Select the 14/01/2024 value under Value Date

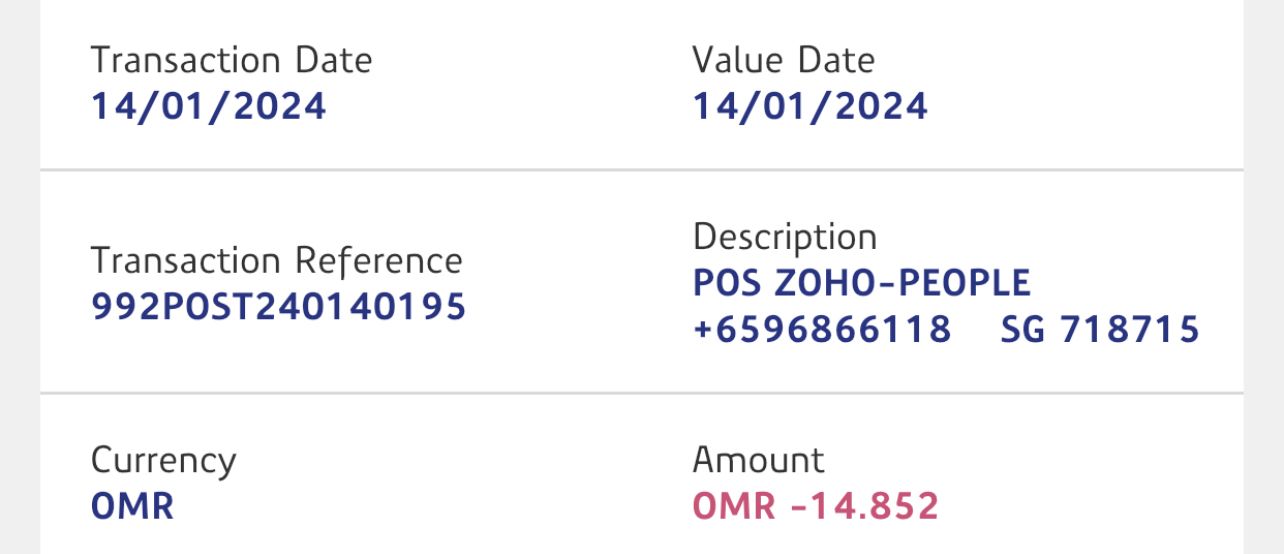(x=810, y=107)
